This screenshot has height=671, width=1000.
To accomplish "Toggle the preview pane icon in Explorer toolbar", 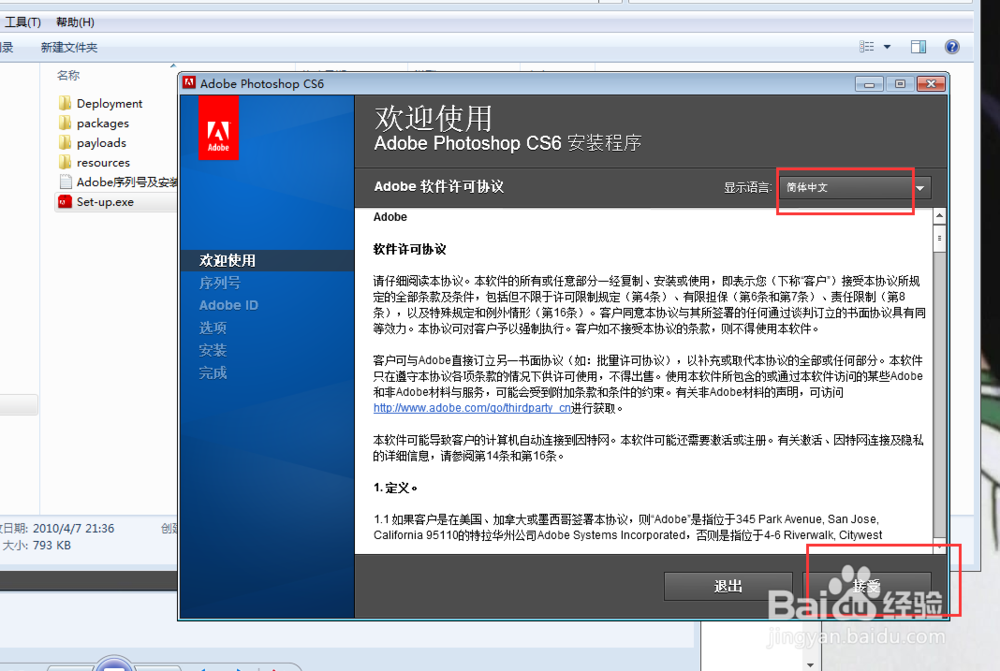I will 917,46.
